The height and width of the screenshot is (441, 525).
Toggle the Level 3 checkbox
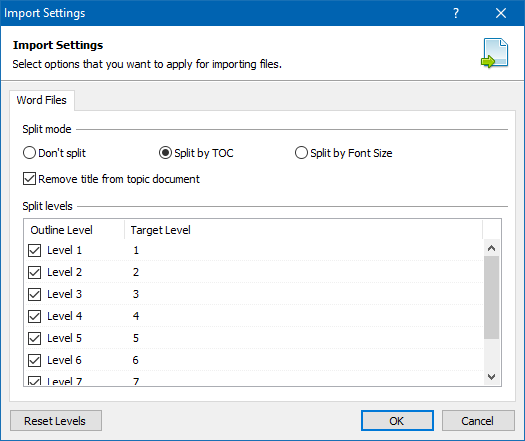point(34,294)
